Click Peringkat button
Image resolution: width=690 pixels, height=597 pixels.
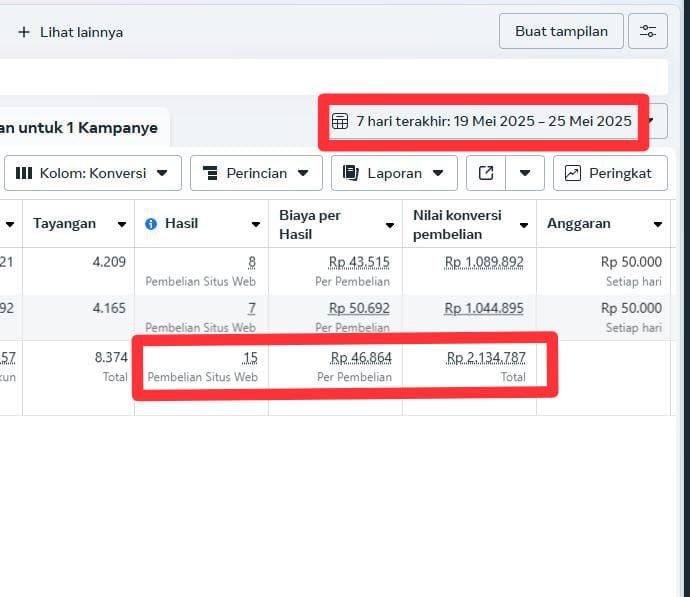pyautogui.click(x=610, y=173)
